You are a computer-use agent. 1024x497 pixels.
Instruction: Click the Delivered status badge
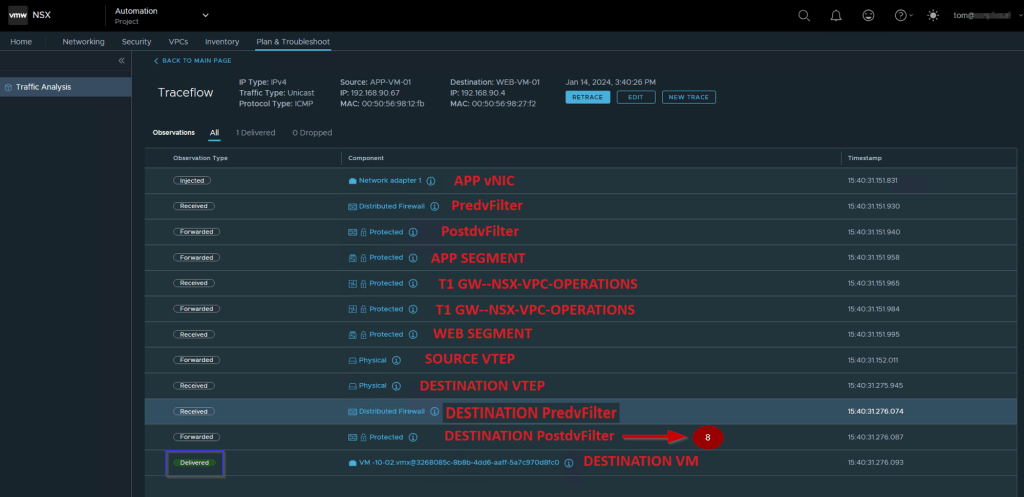pyautogui.click(x=196, y=463)
